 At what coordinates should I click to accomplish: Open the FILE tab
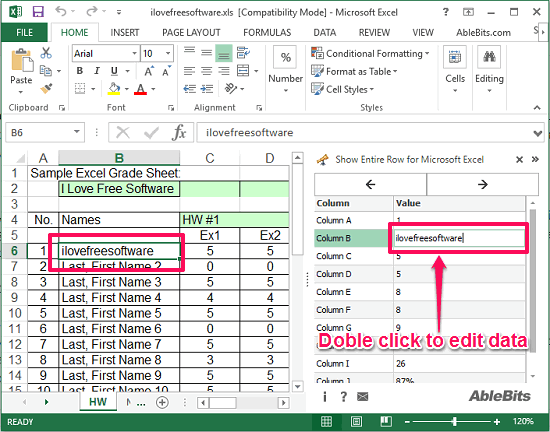25,33
